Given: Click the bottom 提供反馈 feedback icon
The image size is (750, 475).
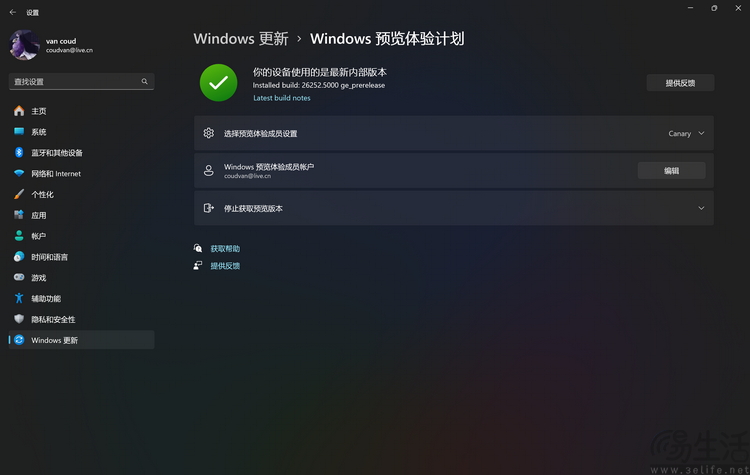Looking at the screenshot, I should click(x=198, y=265).
